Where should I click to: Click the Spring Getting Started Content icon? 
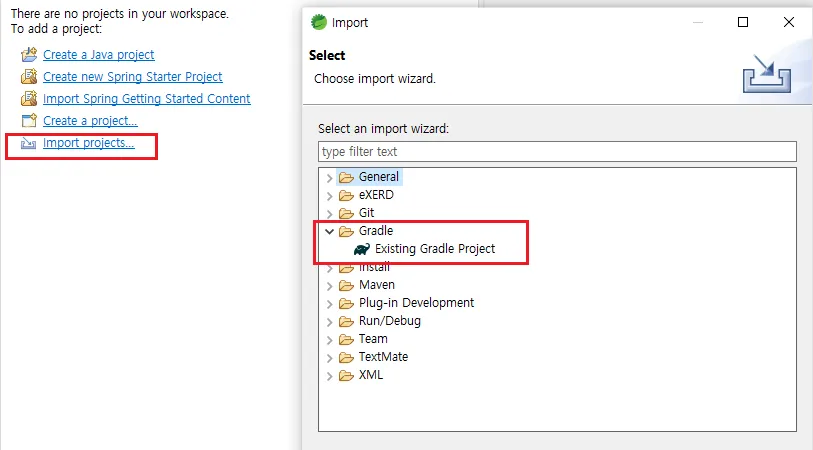[29, 99]
